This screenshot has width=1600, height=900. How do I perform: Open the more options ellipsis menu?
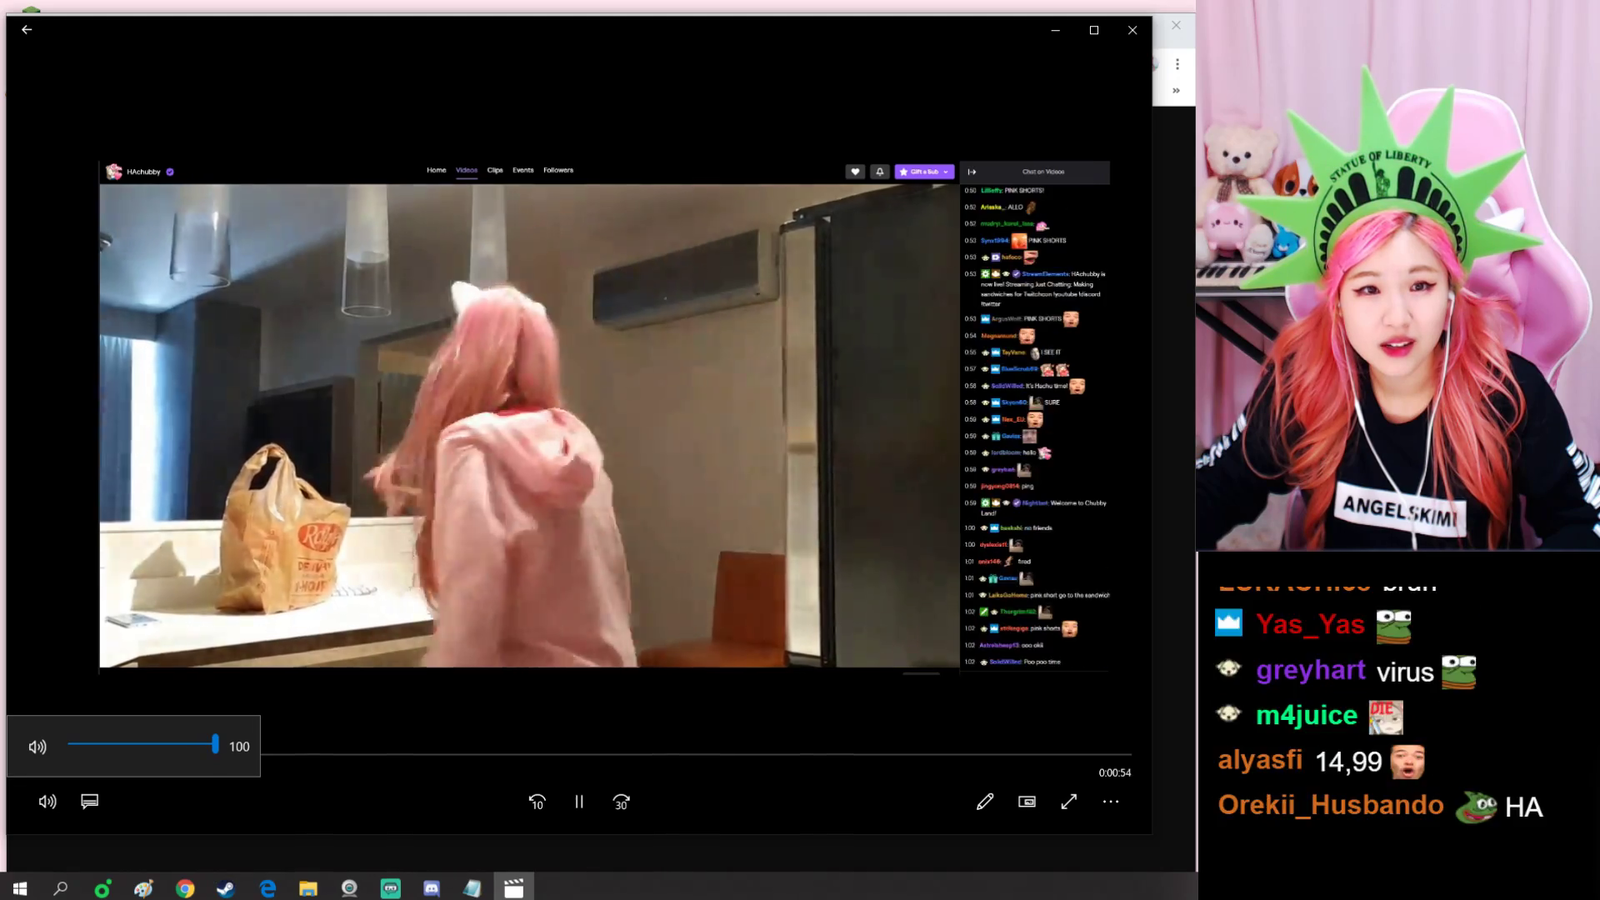(x=1111, y=801)
